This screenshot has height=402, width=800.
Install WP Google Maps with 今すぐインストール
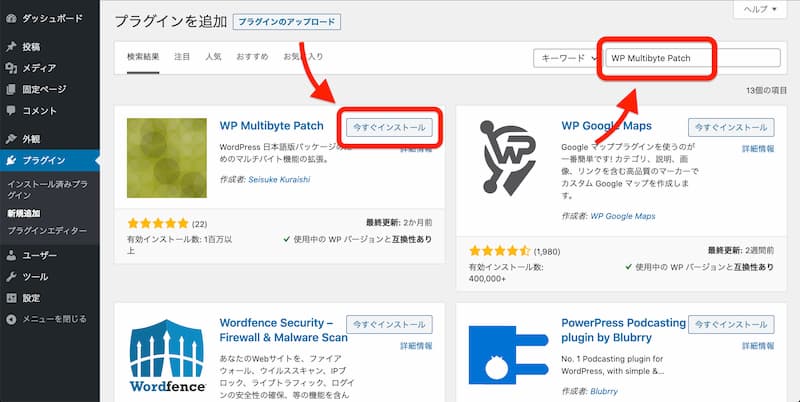pyautogui.click(x=731, y=128)
